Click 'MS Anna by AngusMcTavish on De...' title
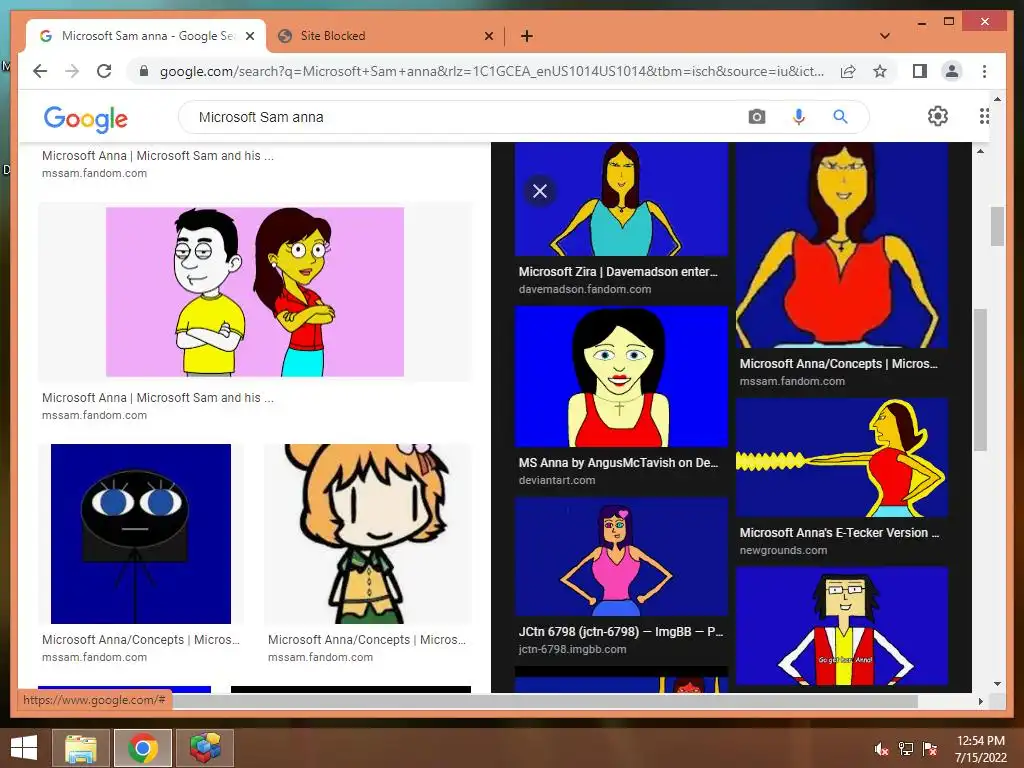This screenshot has height=768, width=1024. click(x=618, y=462)
